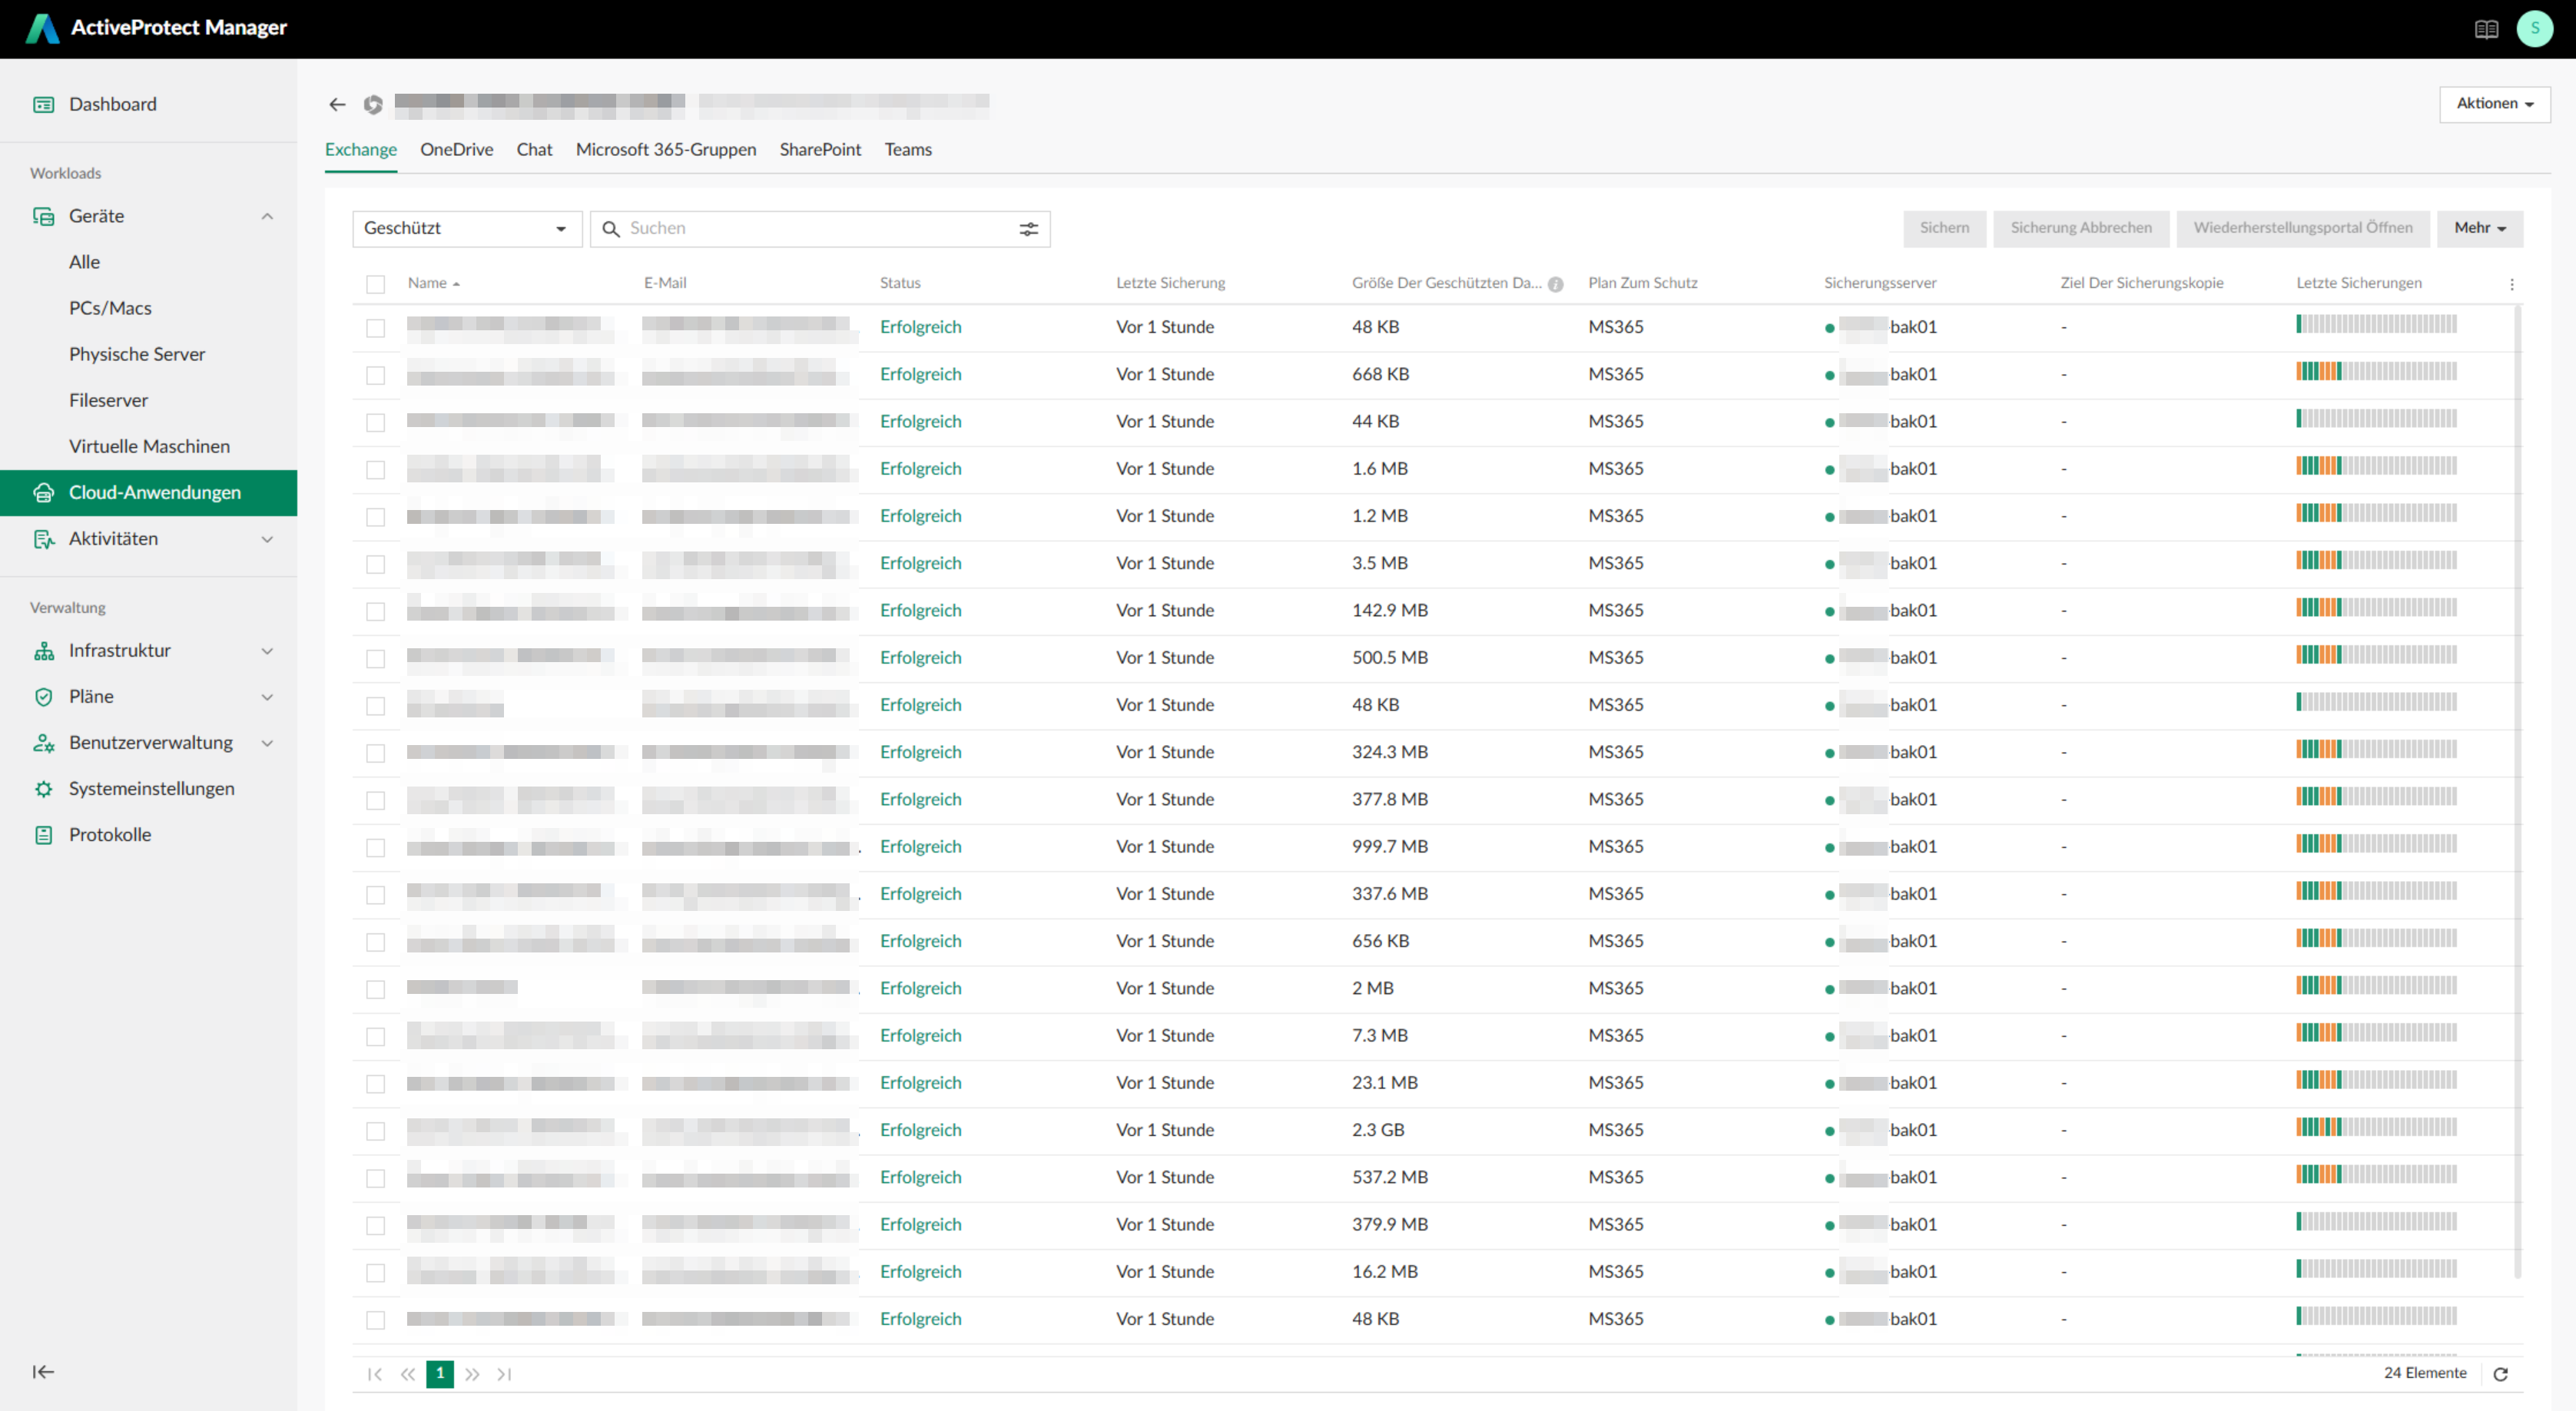This screenshot has width=2576, height=1411.
Task: Click the Sichern button
Action: [1944, 228]
